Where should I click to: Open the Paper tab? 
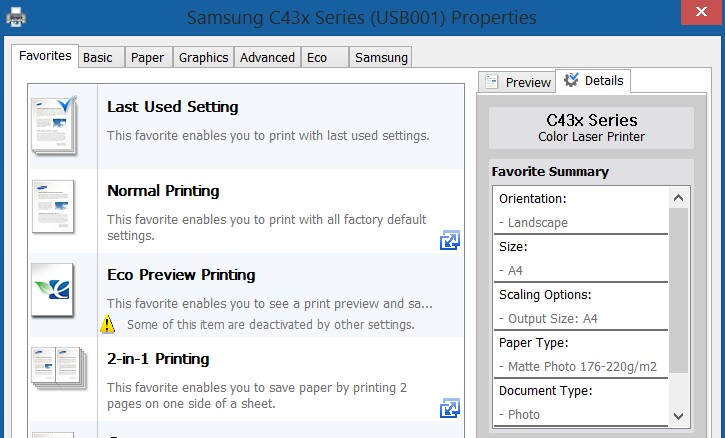pyautogui.click(x=149, y=57)
